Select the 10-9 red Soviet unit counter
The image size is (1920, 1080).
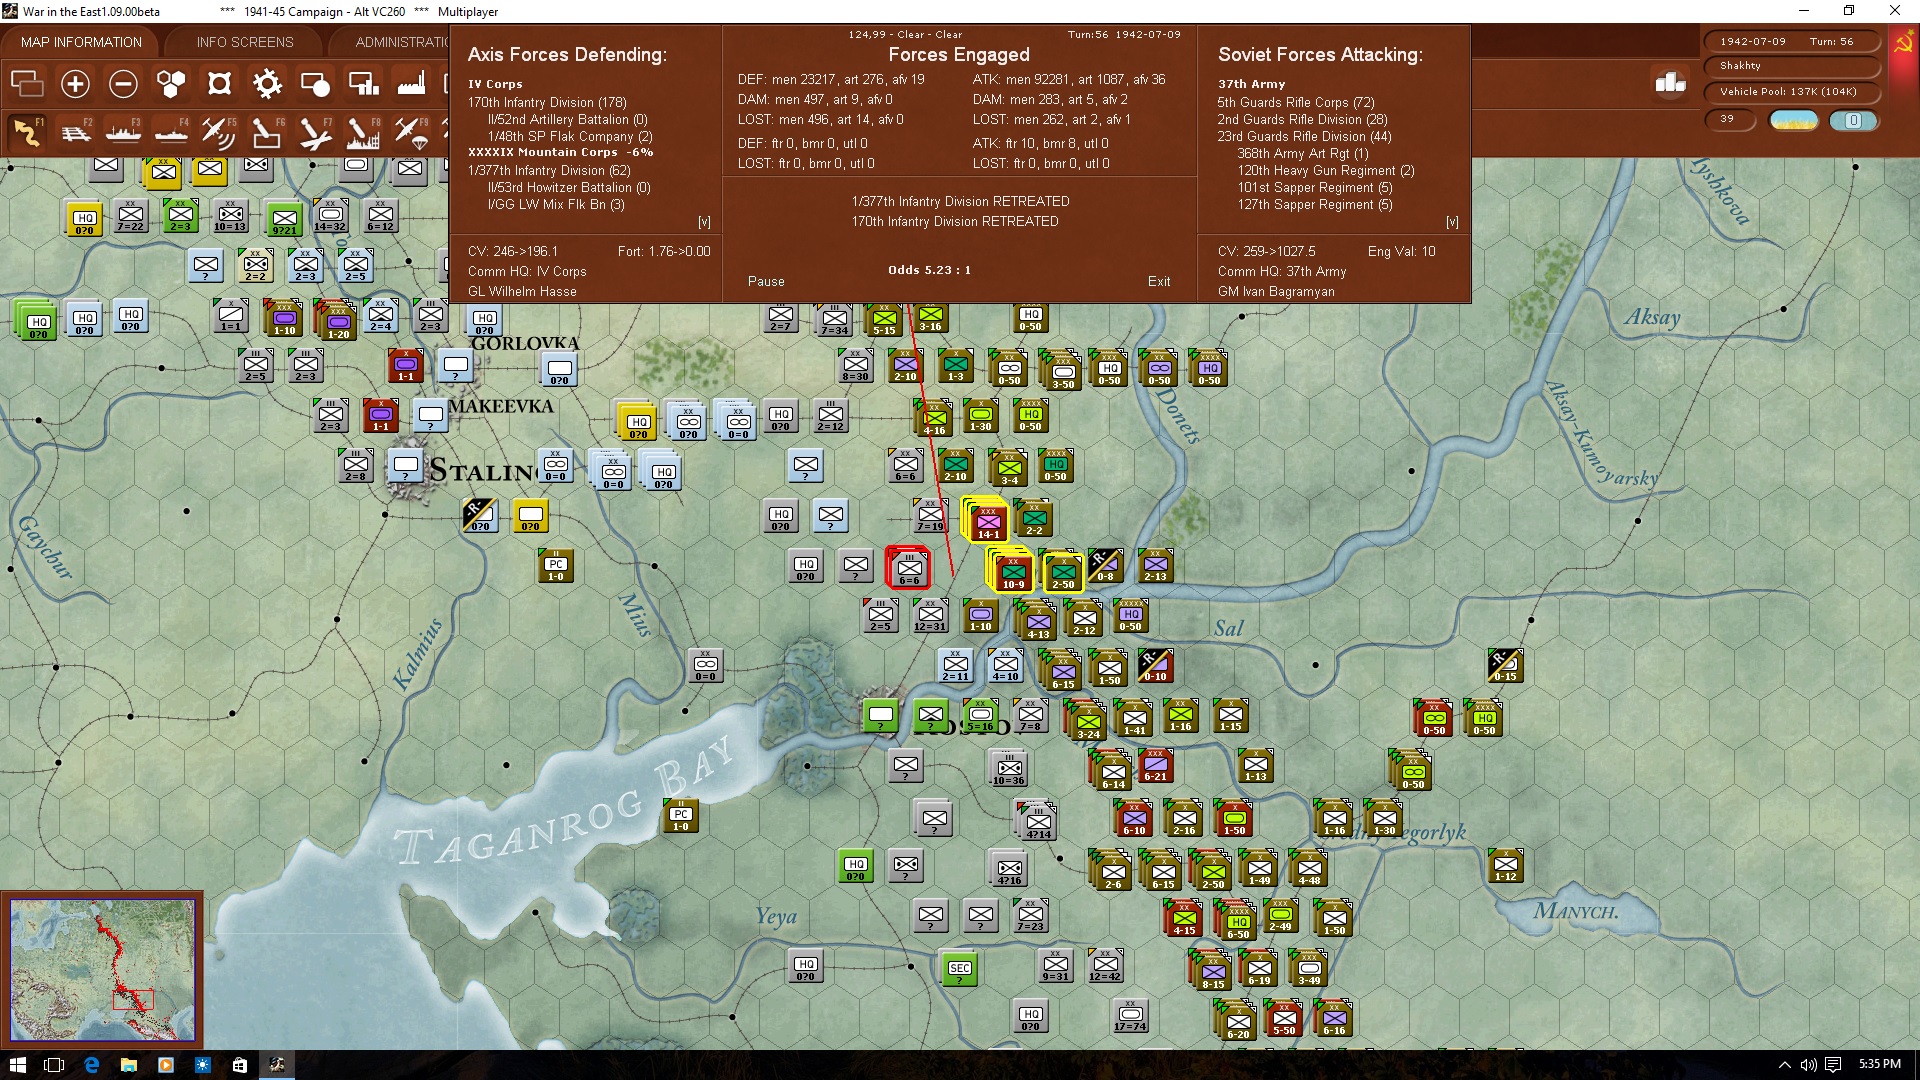(x=1012, y=571)
